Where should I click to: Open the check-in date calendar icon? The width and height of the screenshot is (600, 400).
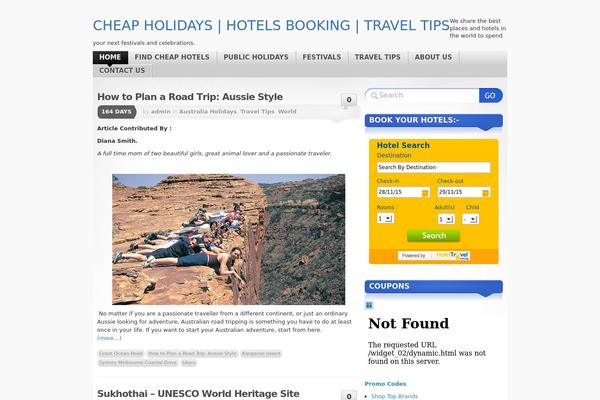425,193
